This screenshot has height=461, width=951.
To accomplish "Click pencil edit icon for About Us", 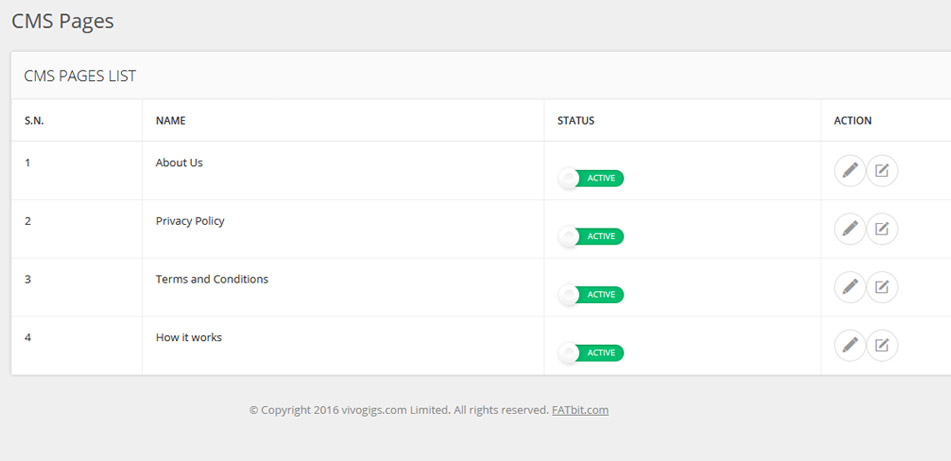I will [x=850, y=171].
